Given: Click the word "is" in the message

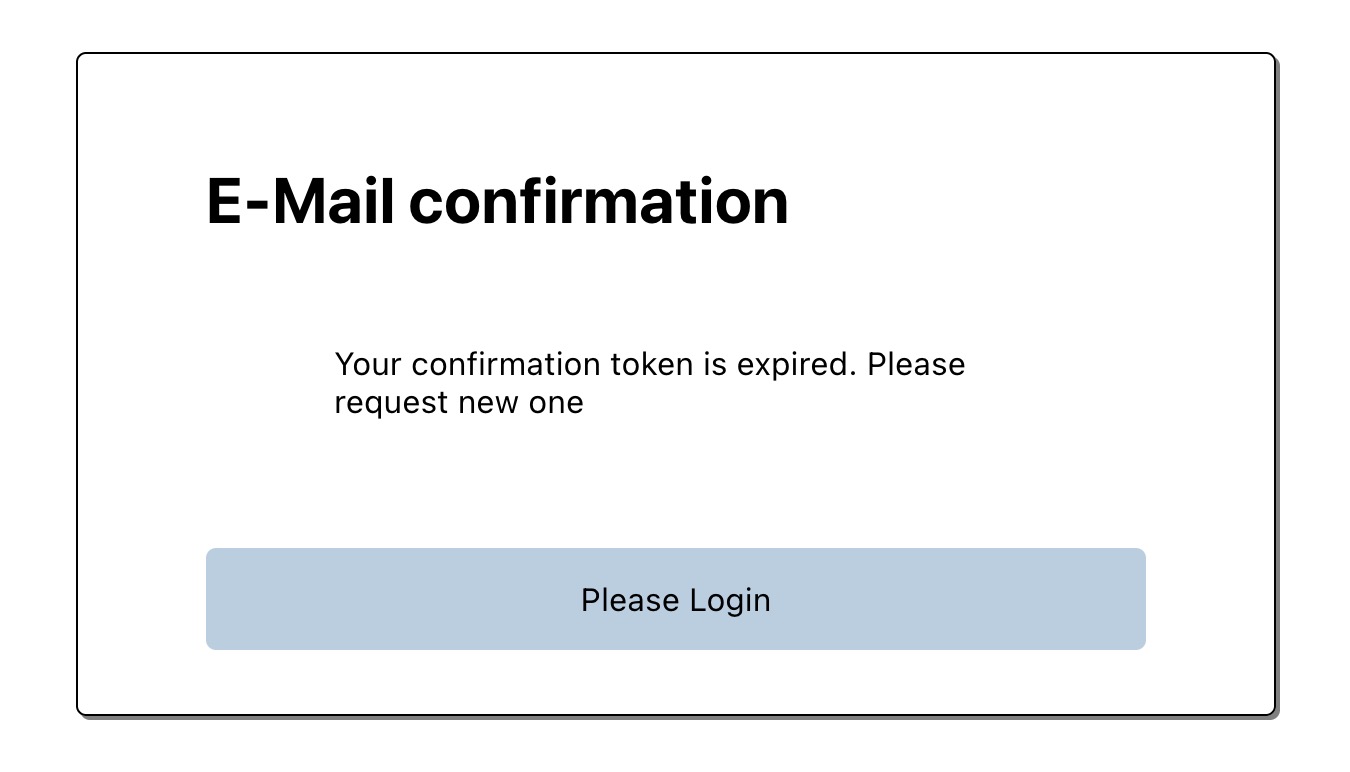Looking at the screenshot, I should (714, 364).
